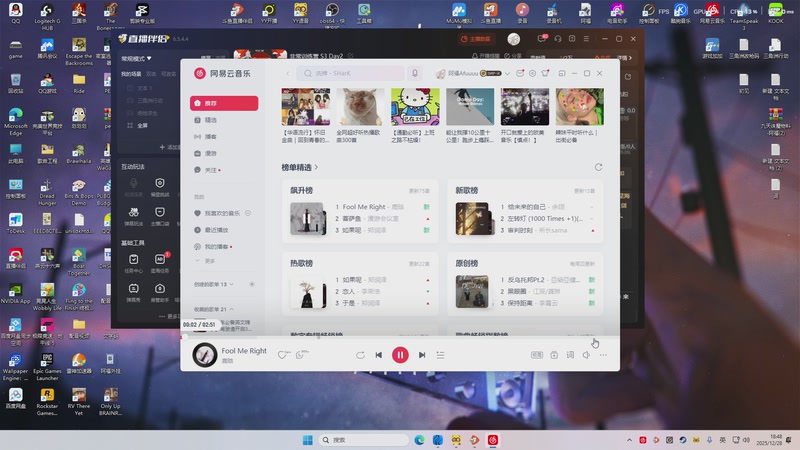Screen dimensions: 800x450
Task: Open the headset support icon in 直播伴侣
Action: (558, 39)
